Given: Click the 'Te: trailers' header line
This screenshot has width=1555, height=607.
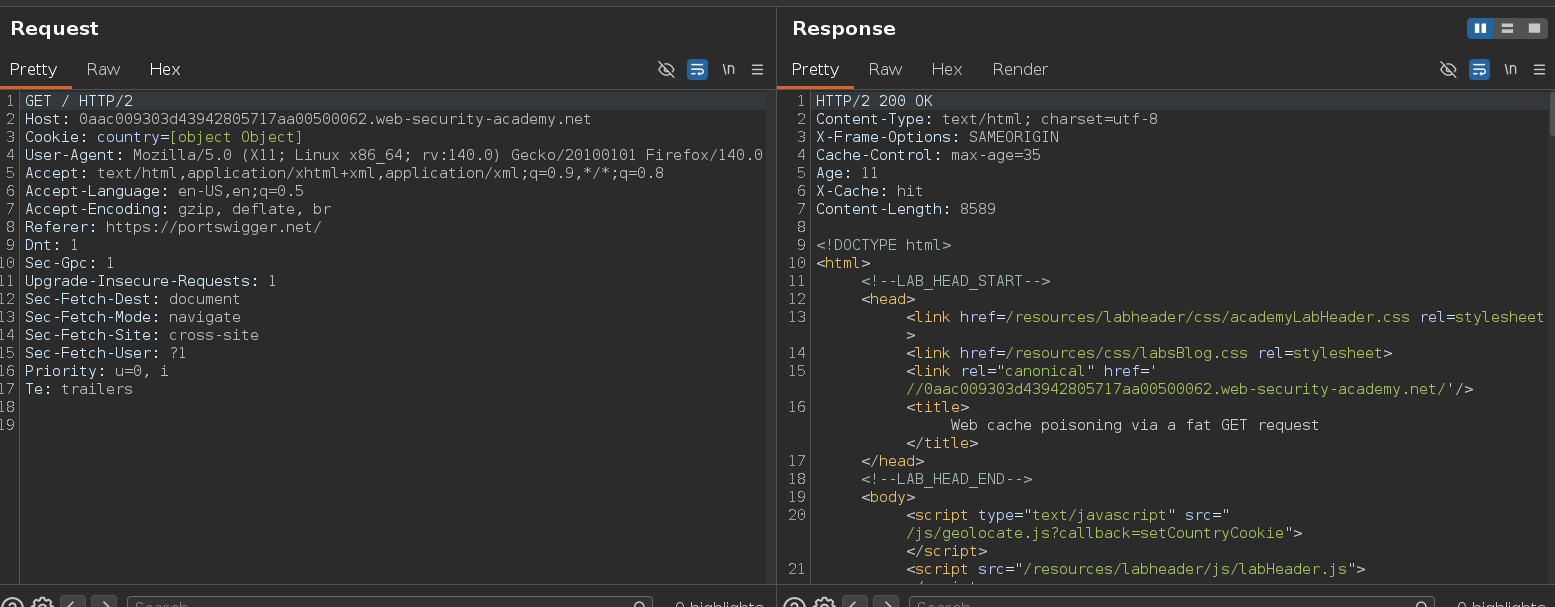Looking at the screenshot, I should [79, 389].
